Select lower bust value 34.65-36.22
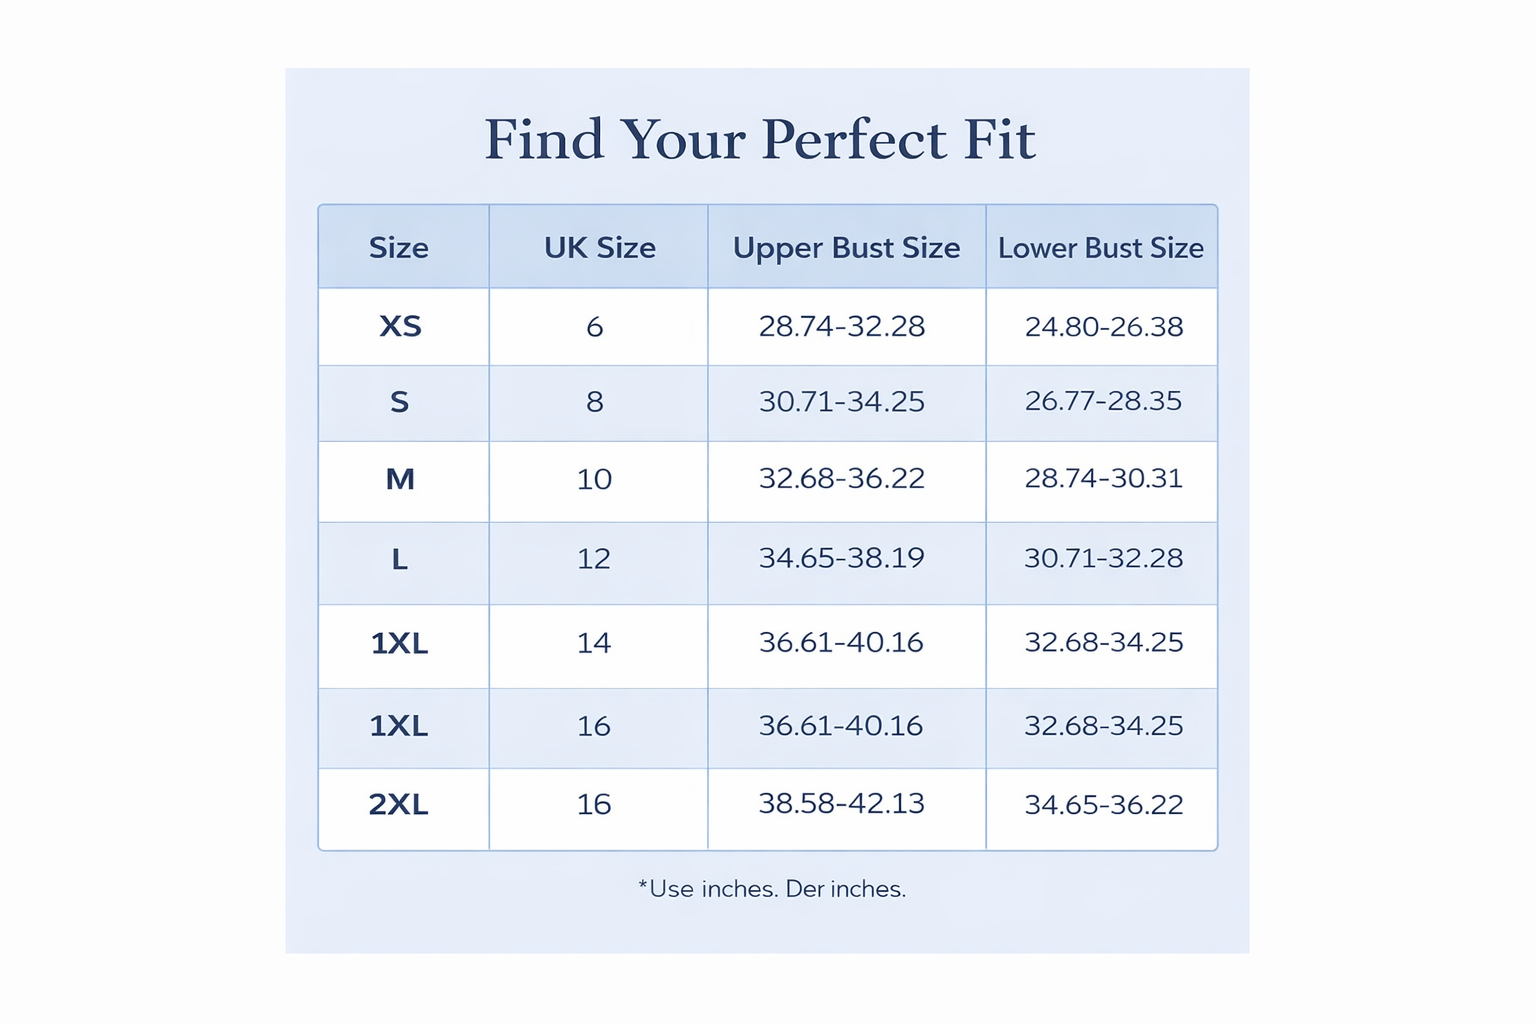This screenshot has height=1024, width=1536. click(x=1104, y=805)
